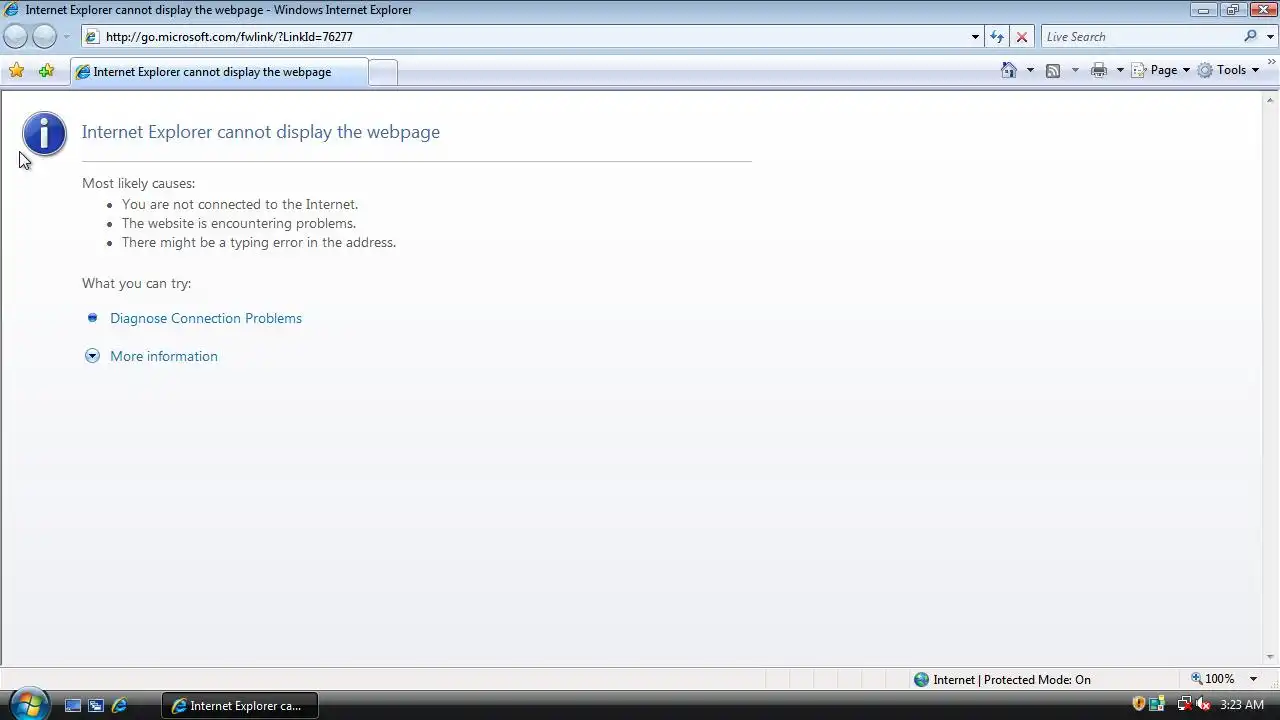Expand the Home button dropdown arrow
The image size is (1280, 720).
tap(1030, 70)
